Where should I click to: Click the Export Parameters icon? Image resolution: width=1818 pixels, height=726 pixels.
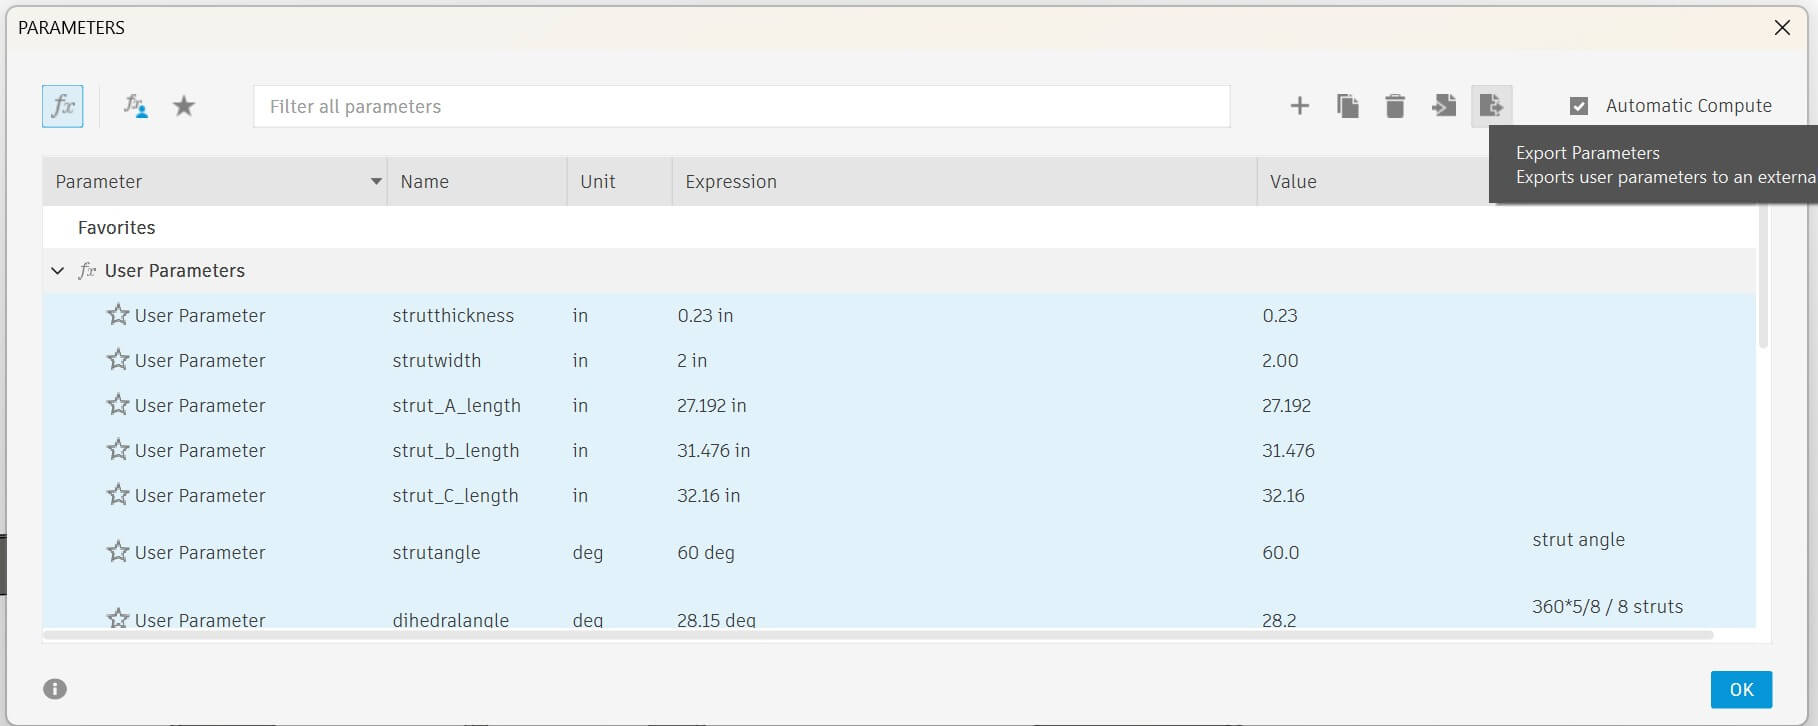pyautogui.click(x=1491, y=105)
